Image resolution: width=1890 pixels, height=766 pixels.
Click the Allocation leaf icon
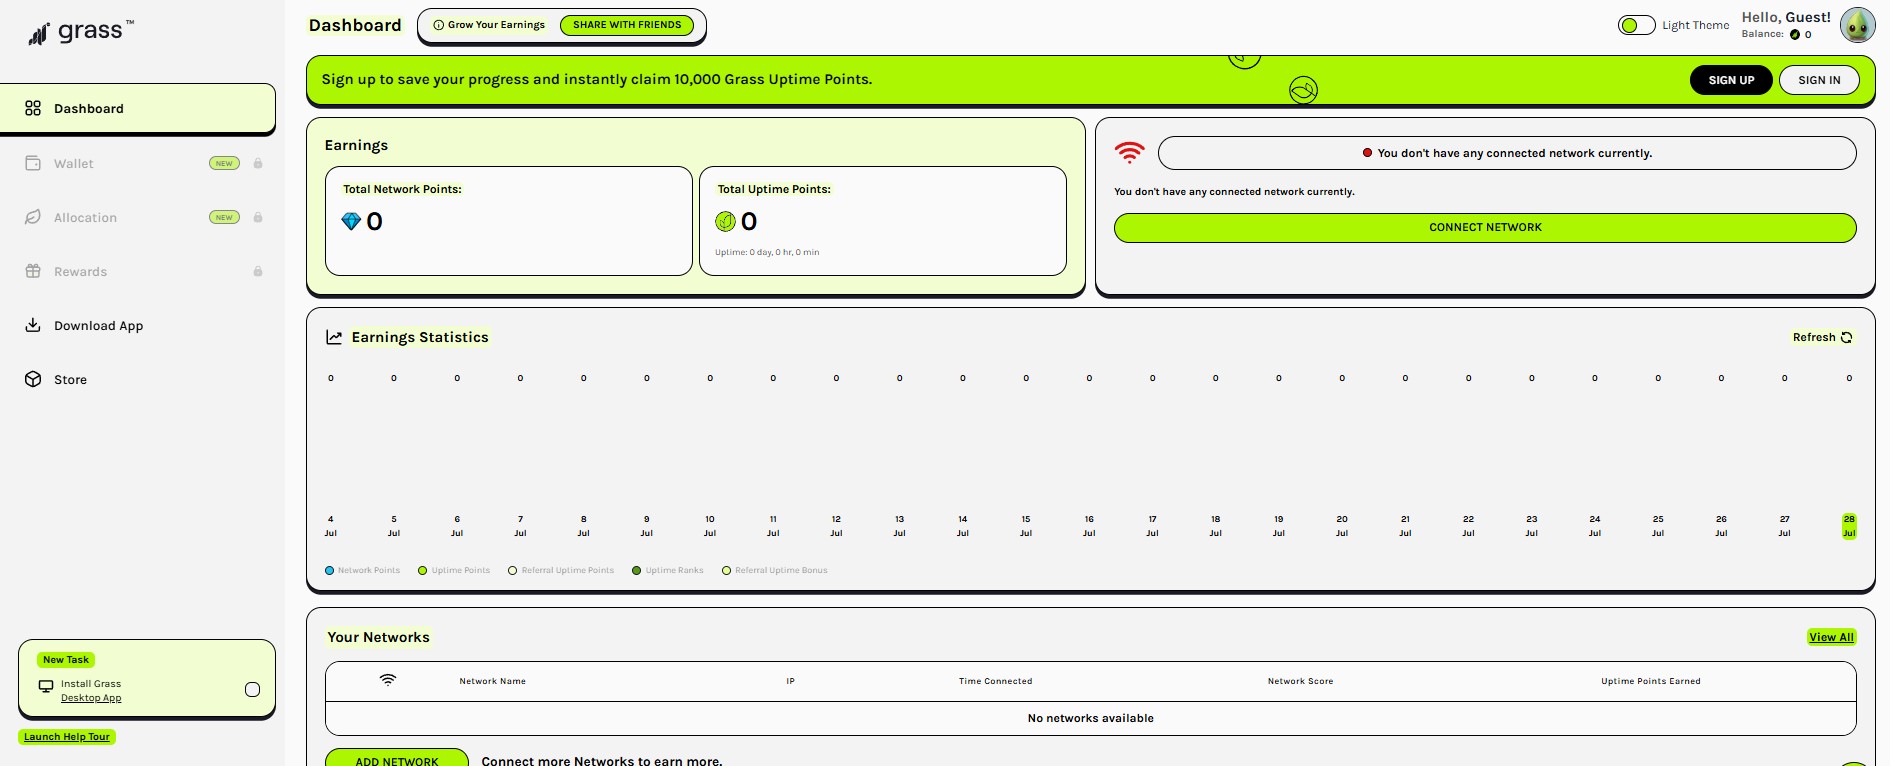[33, 217]
